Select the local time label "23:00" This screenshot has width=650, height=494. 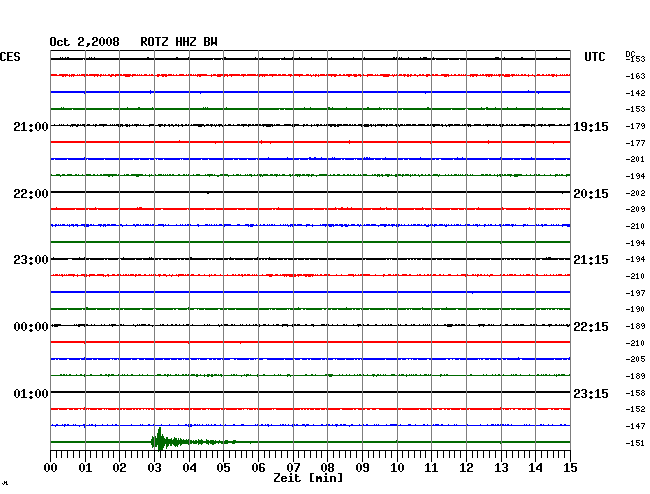(31, 260)
